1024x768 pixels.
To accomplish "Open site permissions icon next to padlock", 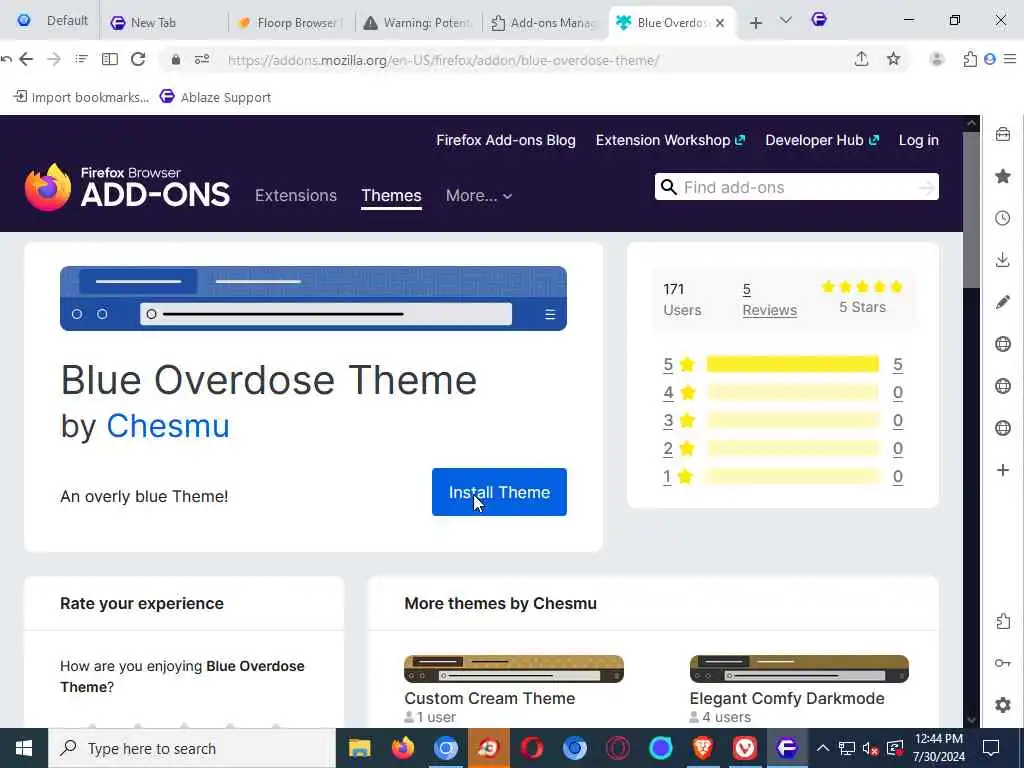I will tap(202, 59).
